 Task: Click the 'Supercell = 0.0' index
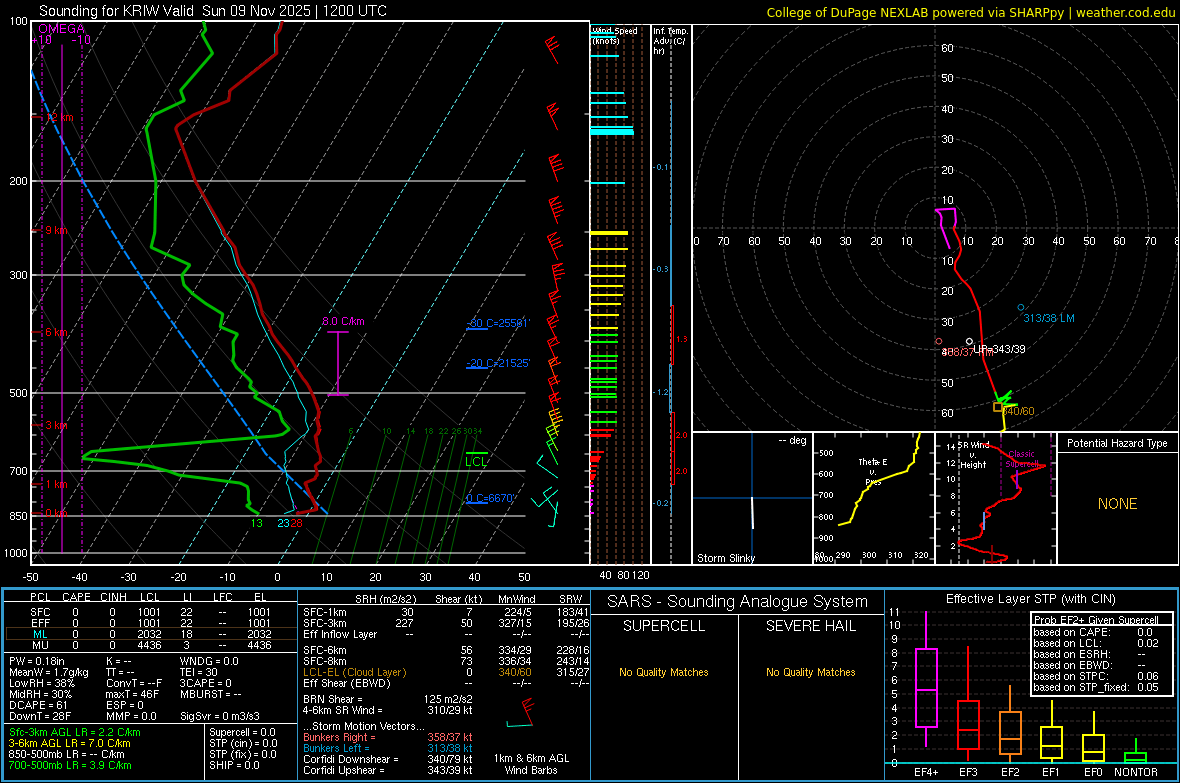242,732
